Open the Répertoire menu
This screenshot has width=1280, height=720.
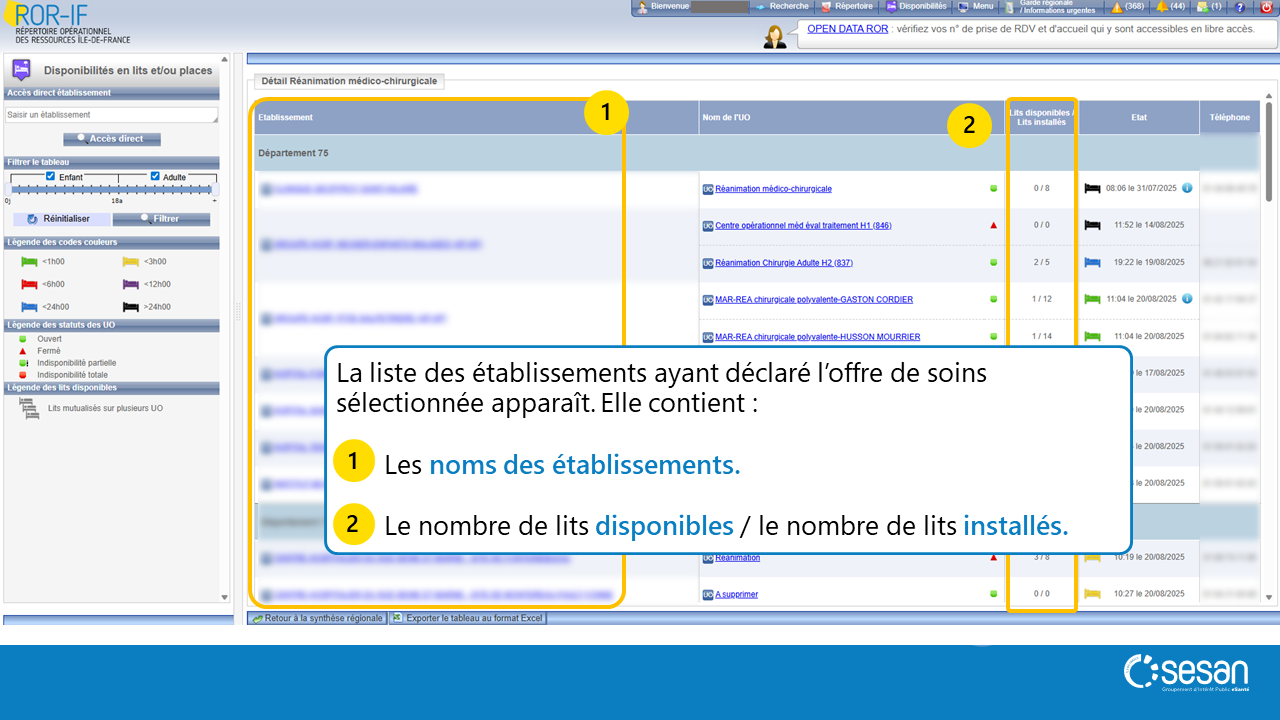(846, 7)
